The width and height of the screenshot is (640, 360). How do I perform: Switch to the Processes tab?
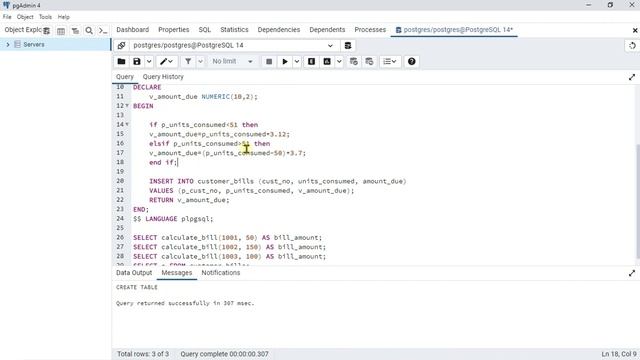[x=370, y=30]
